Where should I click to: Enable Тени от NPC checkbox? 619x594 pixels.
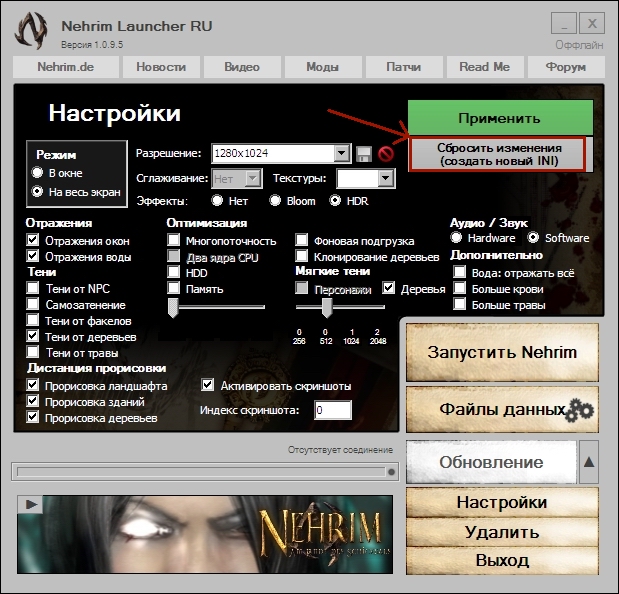[x=33, y=288]
